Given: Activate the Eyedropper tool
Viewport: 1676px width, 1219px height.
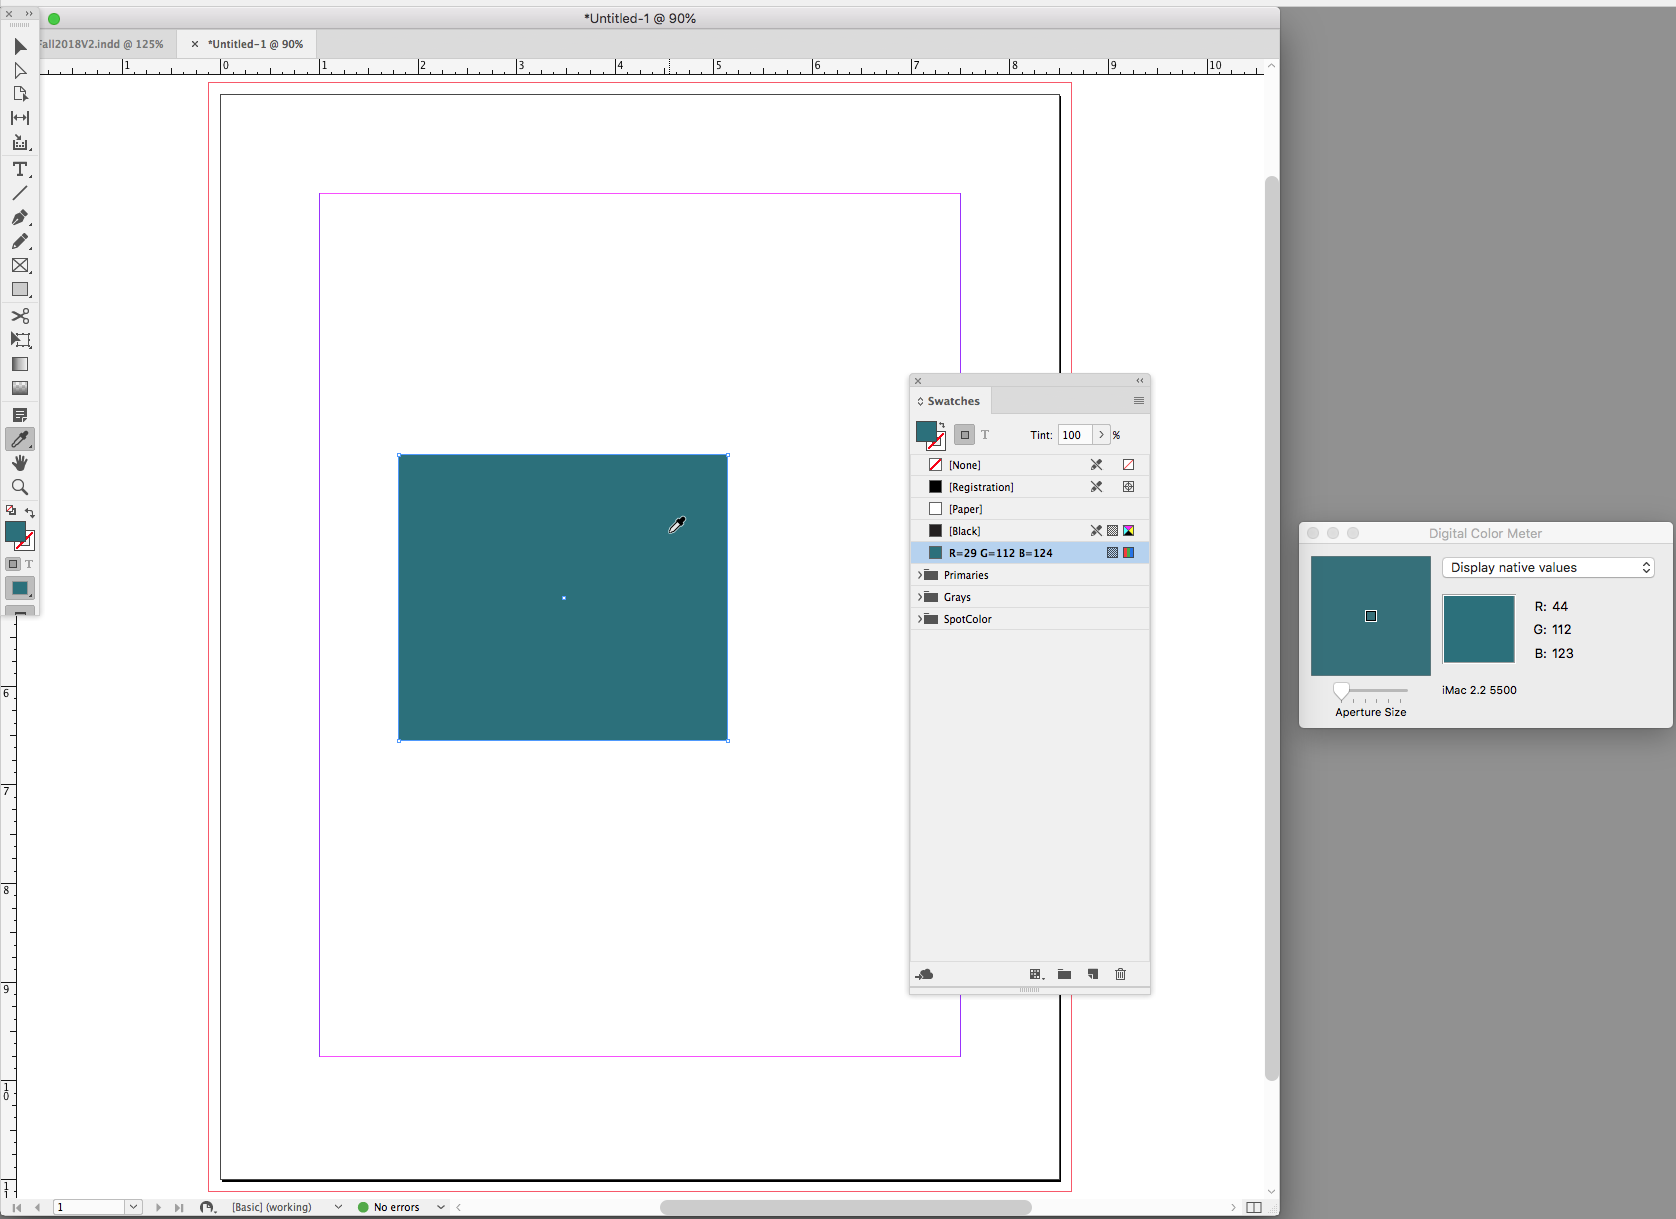Looking at the screenshot, I should coord(20,439).
